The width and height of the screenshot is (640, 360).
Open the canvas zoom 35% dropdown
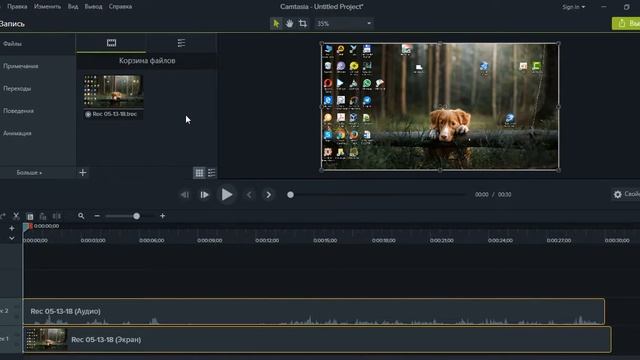click(344, 24)
